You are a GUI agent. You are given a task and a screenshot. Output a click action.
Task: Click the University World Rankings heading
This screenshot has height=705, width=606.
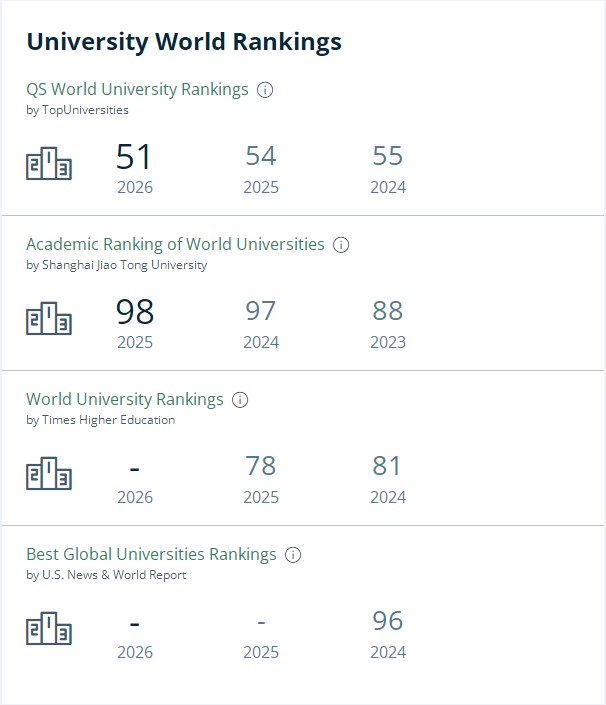(184, 42)
